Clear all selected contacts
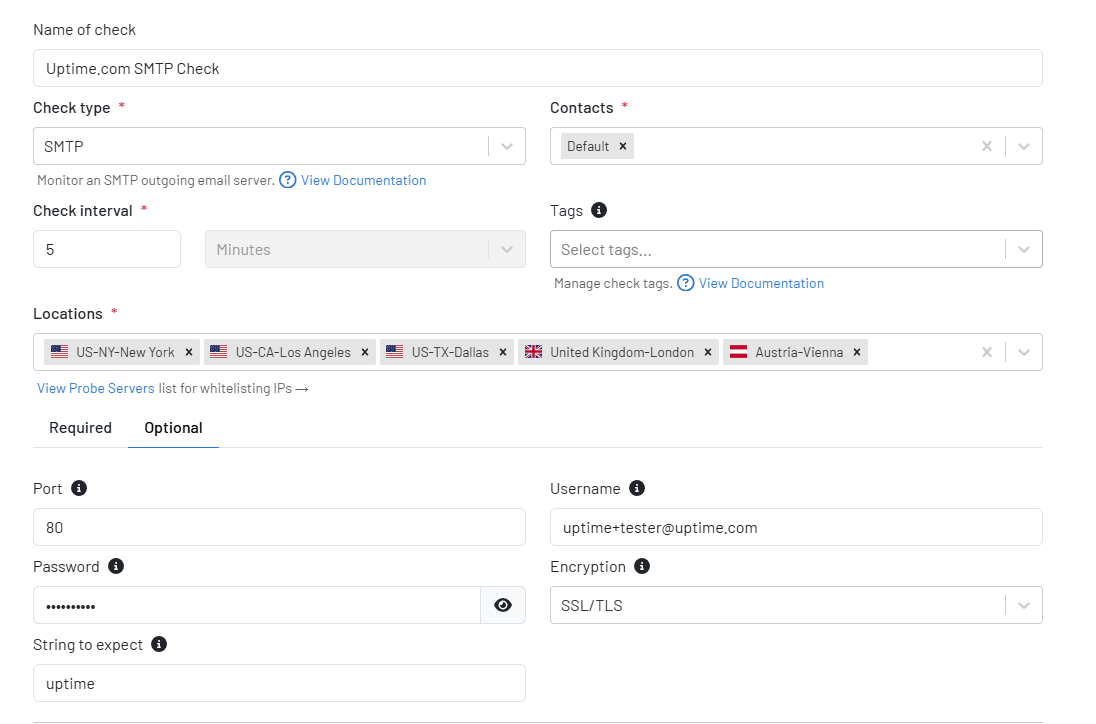Screen dimensions: 1096x724 pyautogui.click(x=986, y=146)
